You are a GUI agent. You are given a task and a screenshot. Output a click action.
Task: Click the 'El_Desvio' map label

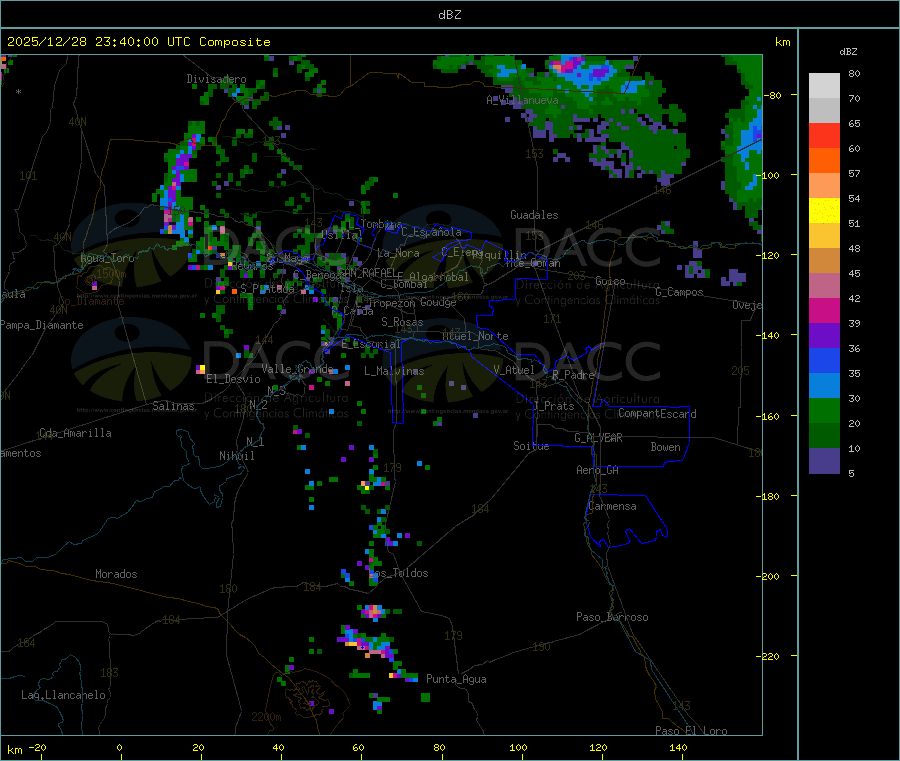(233, 379)
